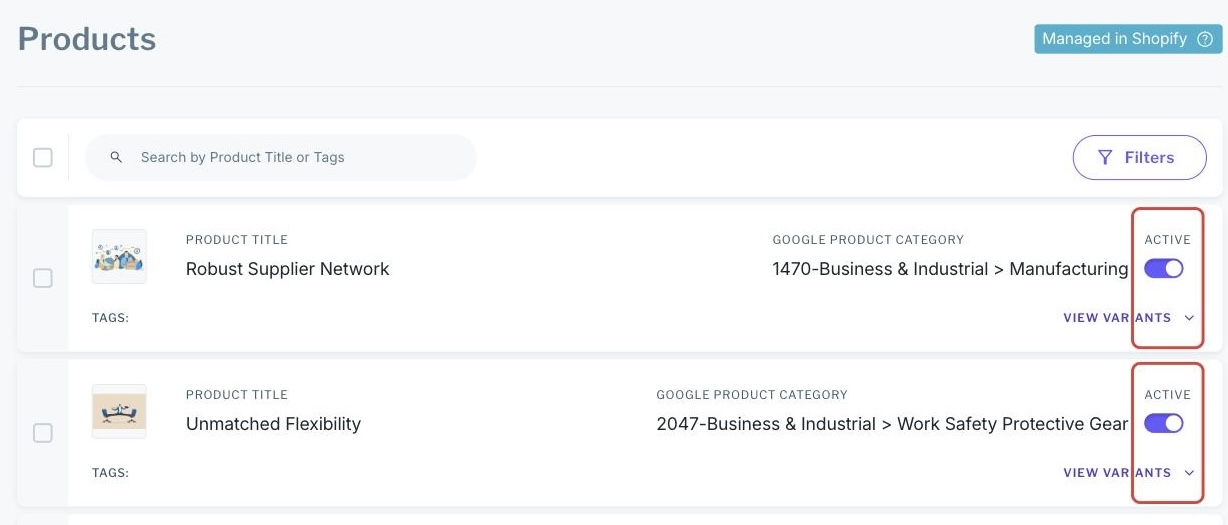1228x525 pixels.
Task: Click the funnel filter icon
Action: [1105, 158]
